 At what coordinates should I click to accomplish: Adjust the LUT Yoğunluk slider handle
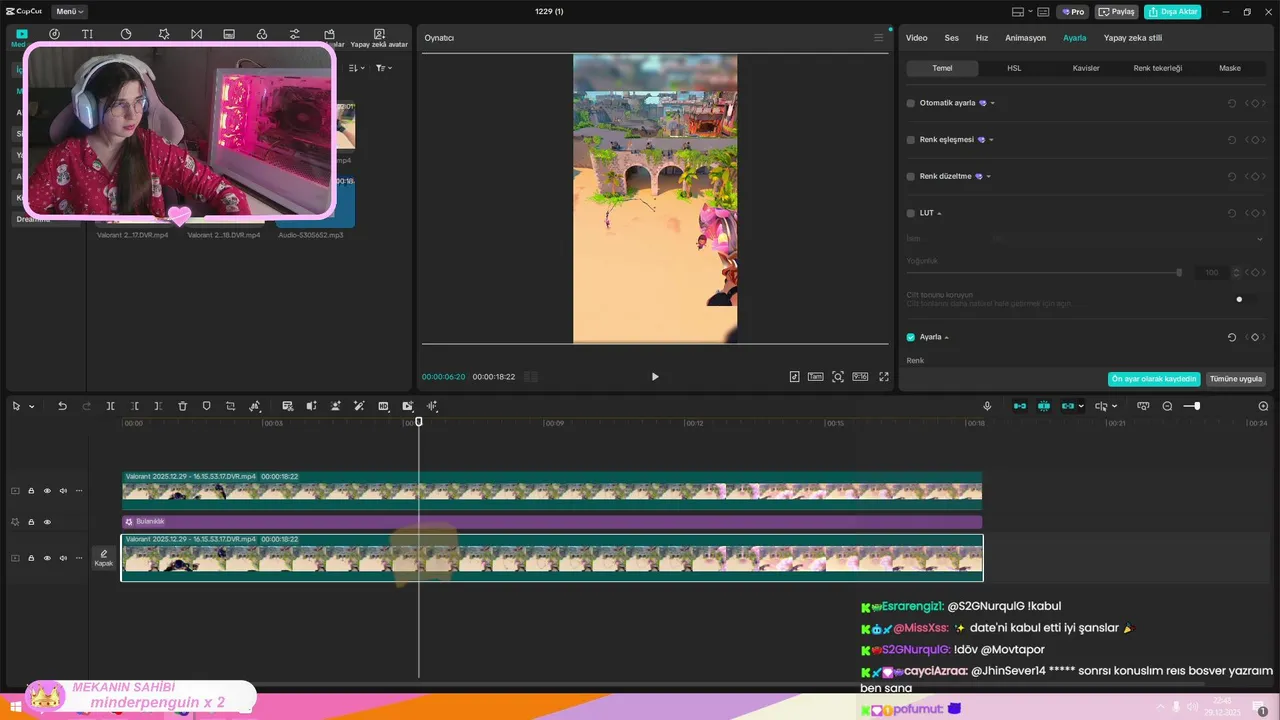click(1179, 272)
